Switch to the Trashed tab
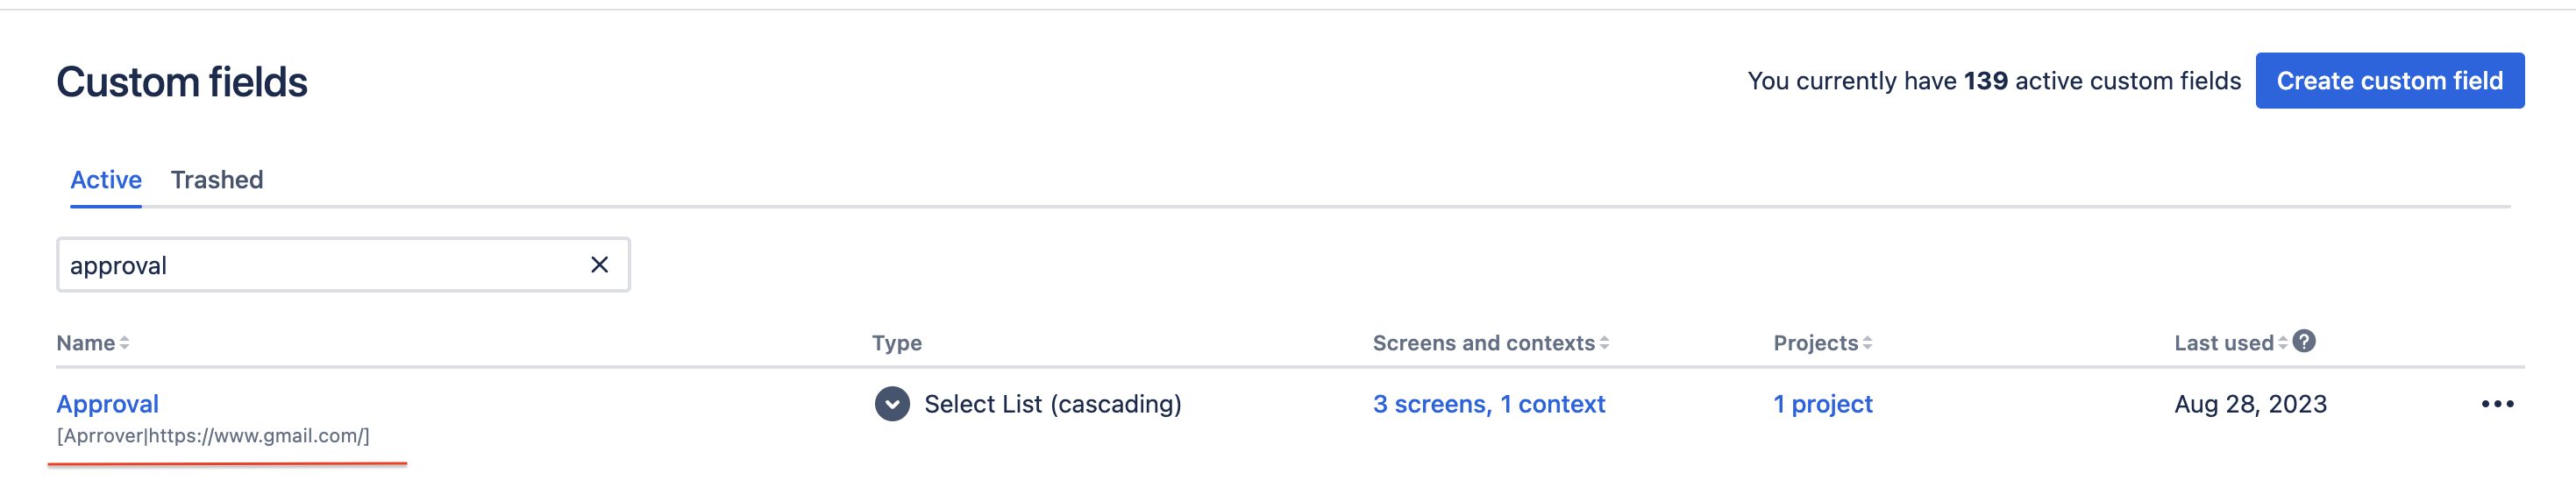Image resolution: width=2576 pixels, height=480 pixels. tap(217, 180)
